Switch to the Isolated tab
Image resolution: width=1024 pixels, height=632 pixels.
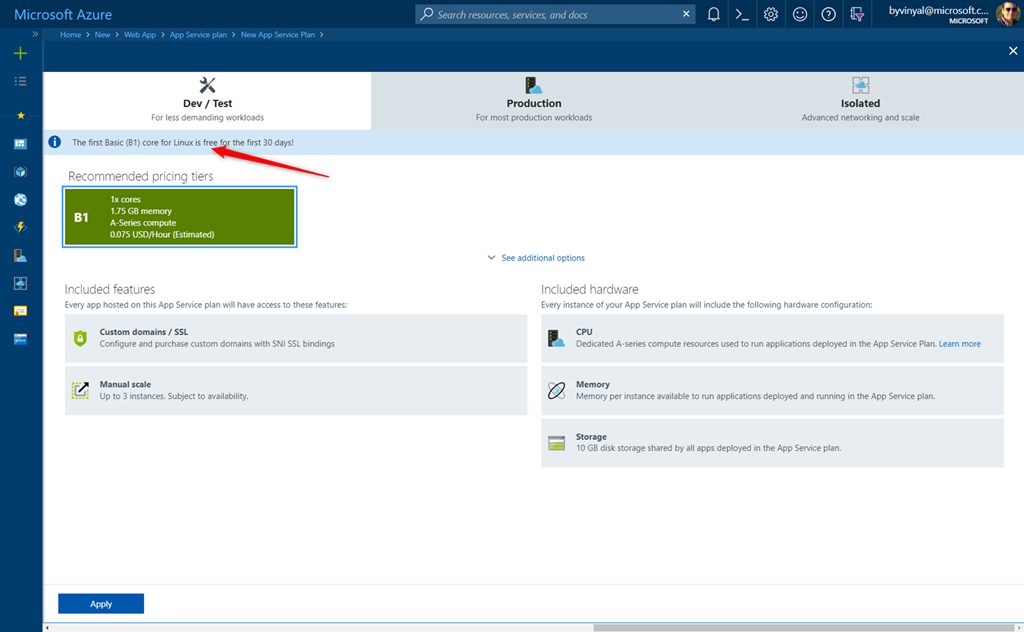click(x=860, y=101)
